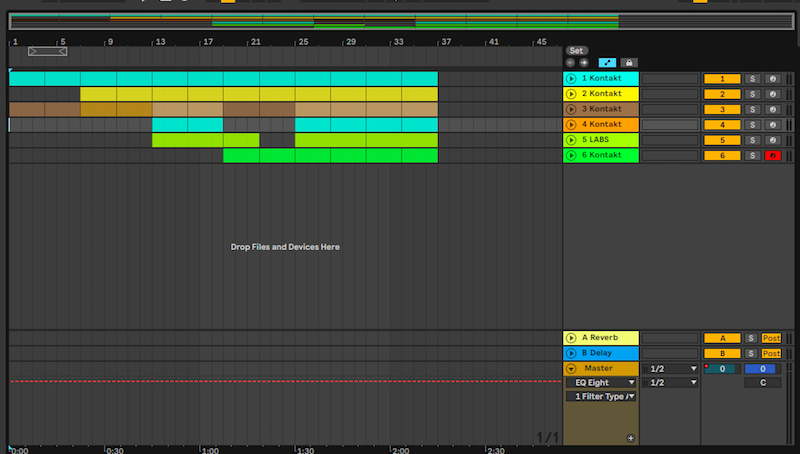The image size is (800, 454).
Task: Unfold the 2 Kontakt track
Action: pyautogui.click(x=571, y=94)
